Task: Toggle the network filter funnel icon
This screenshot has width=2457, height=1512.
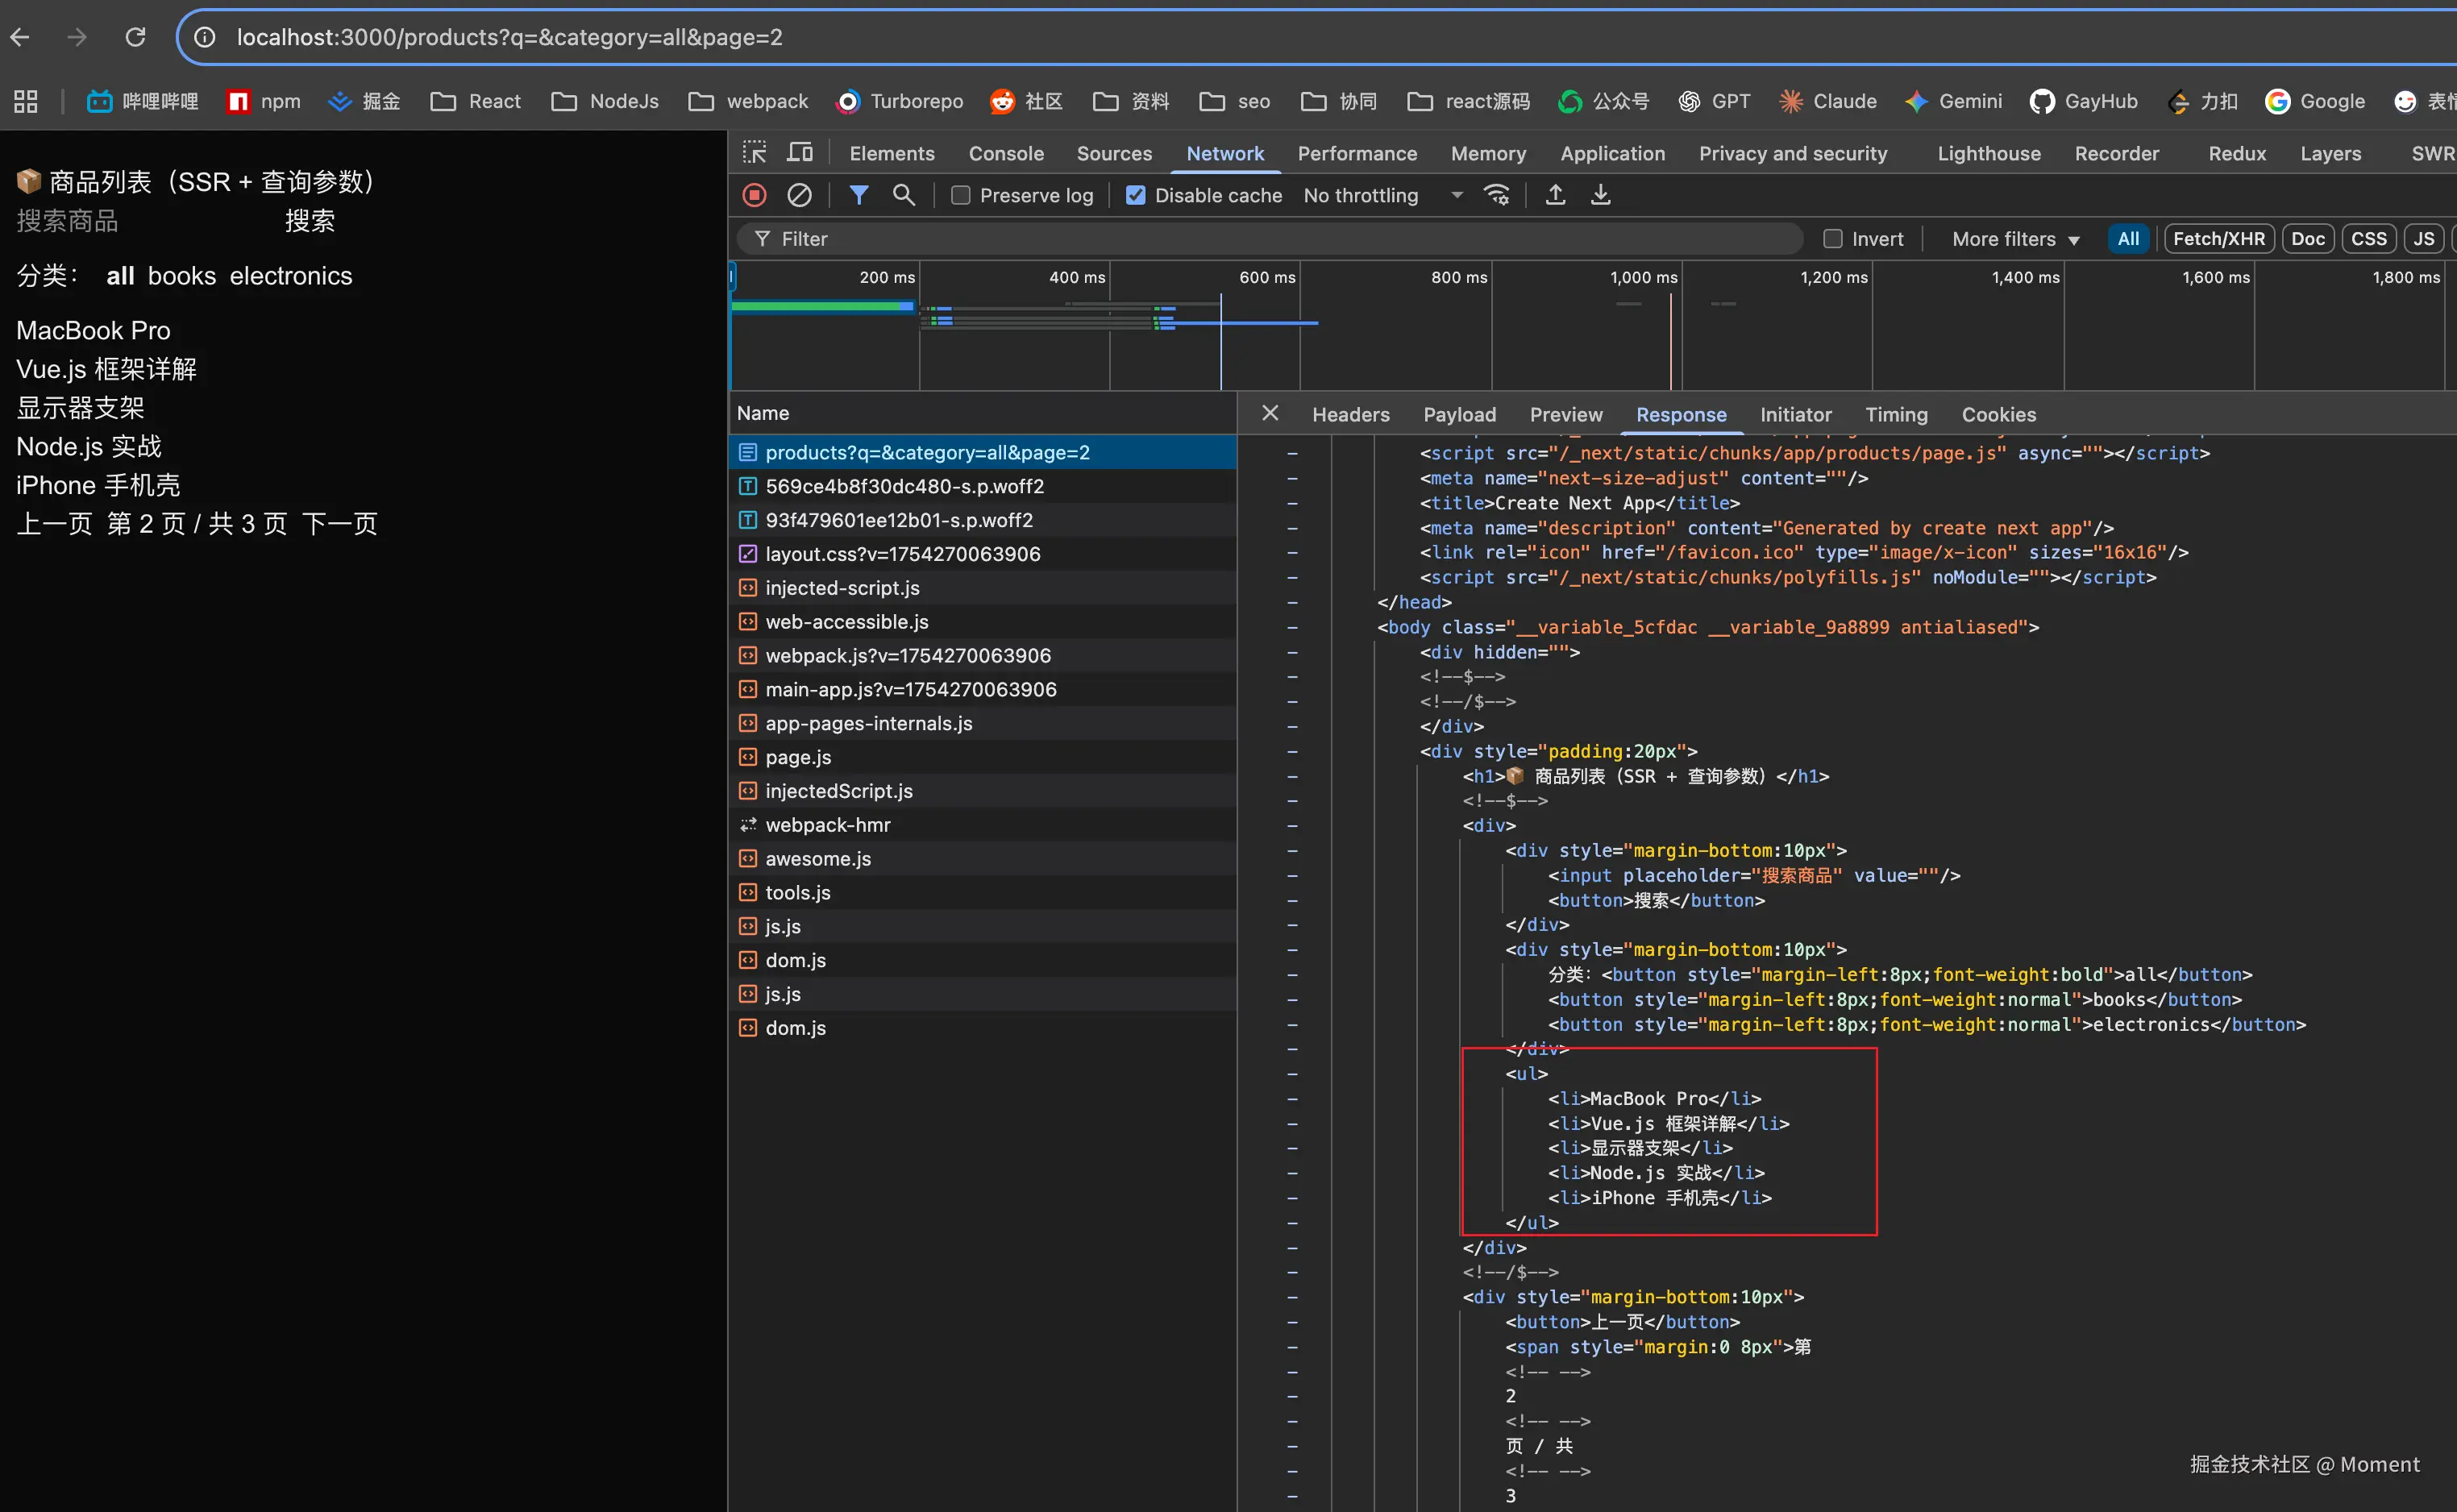Action: pos(858,195)
